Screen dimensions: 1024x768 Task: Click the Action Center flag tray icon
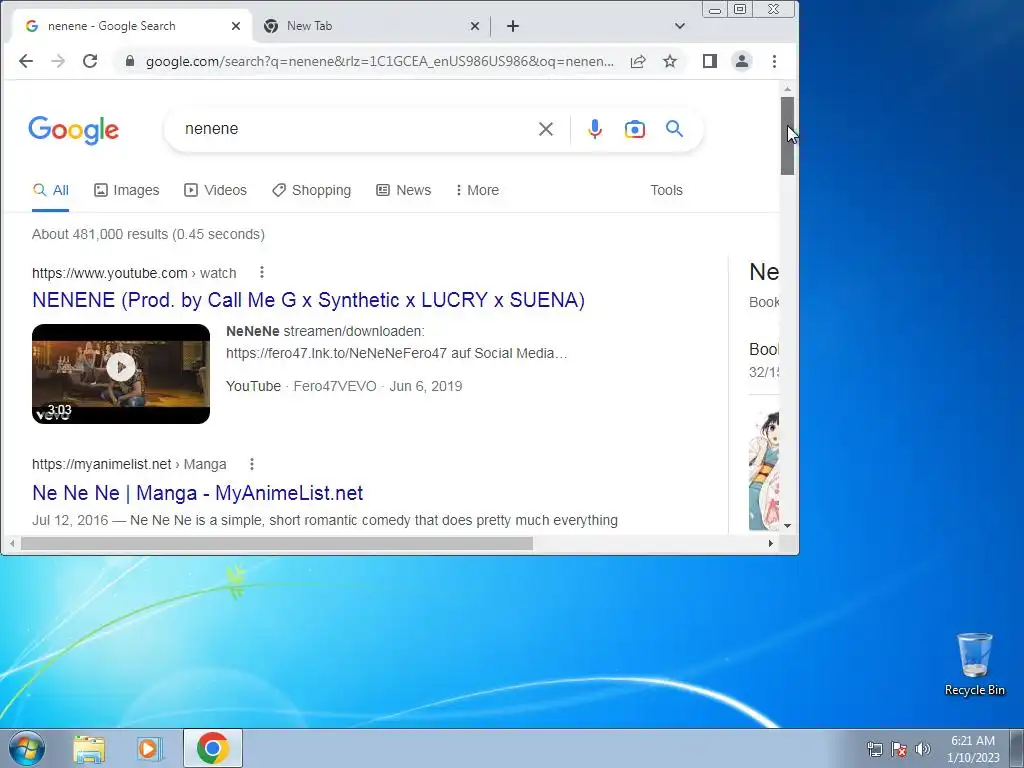pos(899,749)
